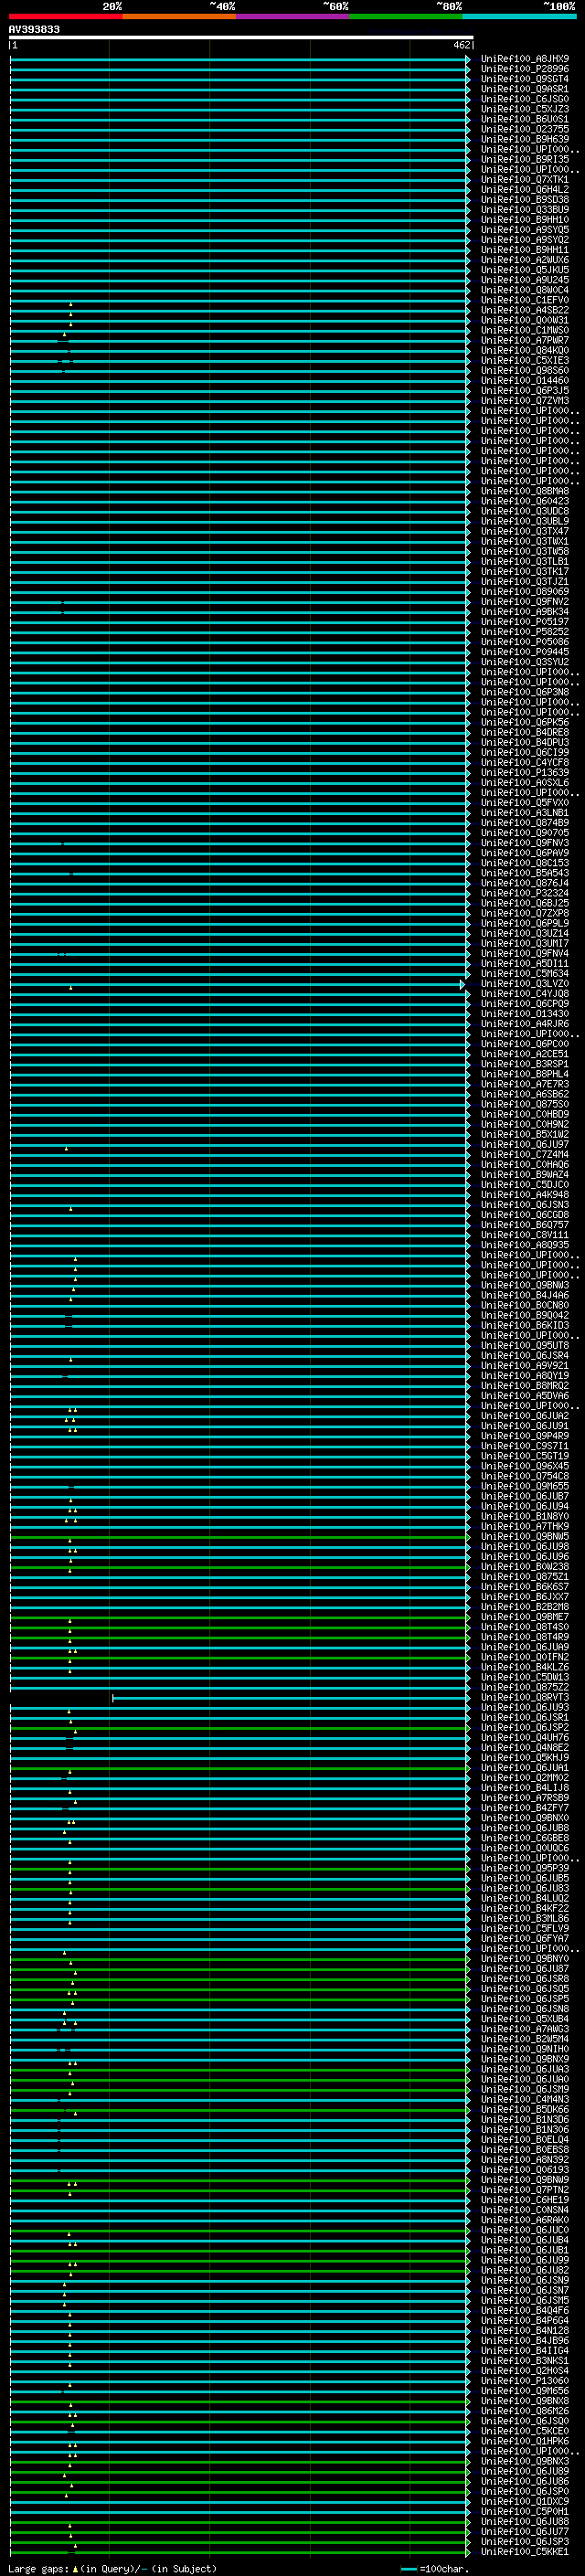
Task: Click the green ~80% identity legend segment
Action: 406,16
